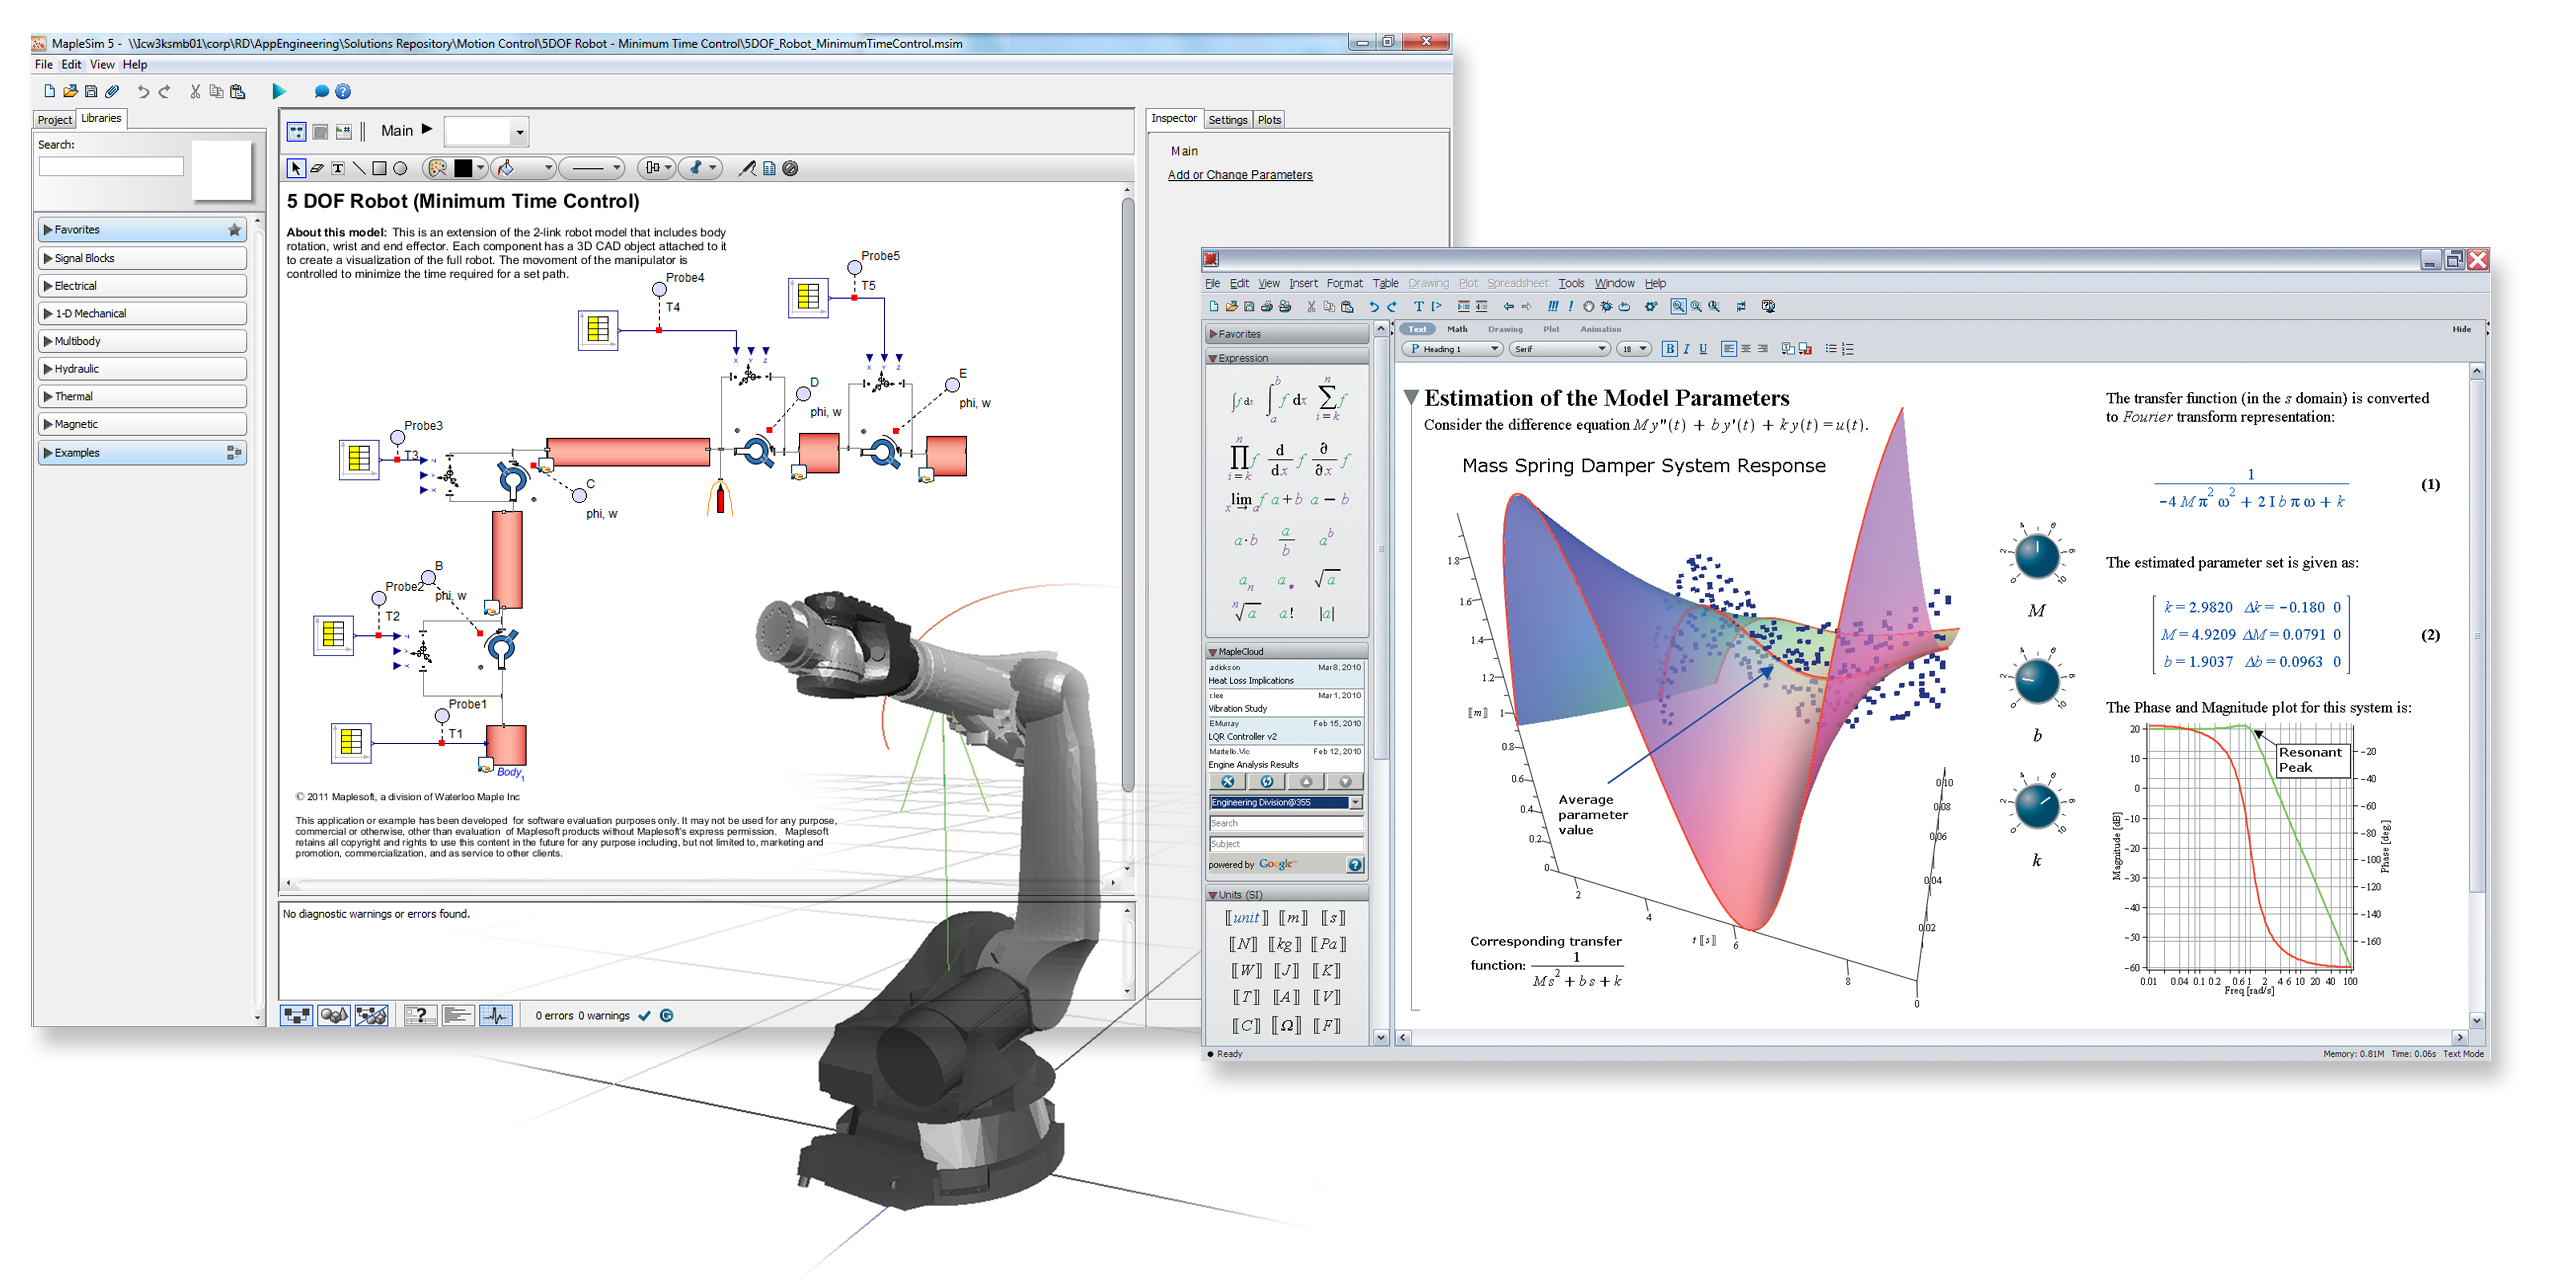Viewport: 2550px width, 1284px height.
Task: Toggle Underline formatting in Maple toolbar
Action: 1703,349
